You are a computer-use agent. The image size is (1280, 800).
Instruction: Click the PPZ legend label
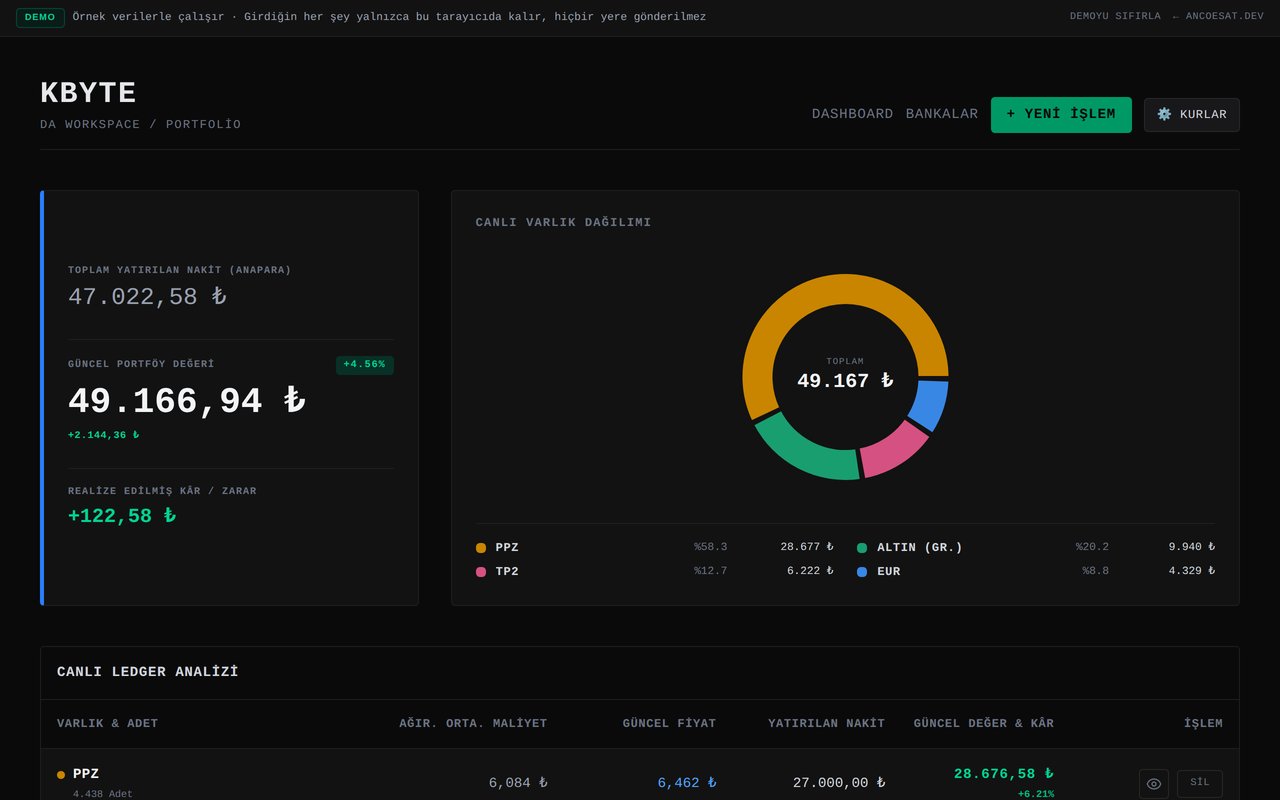tap(507, 548)
